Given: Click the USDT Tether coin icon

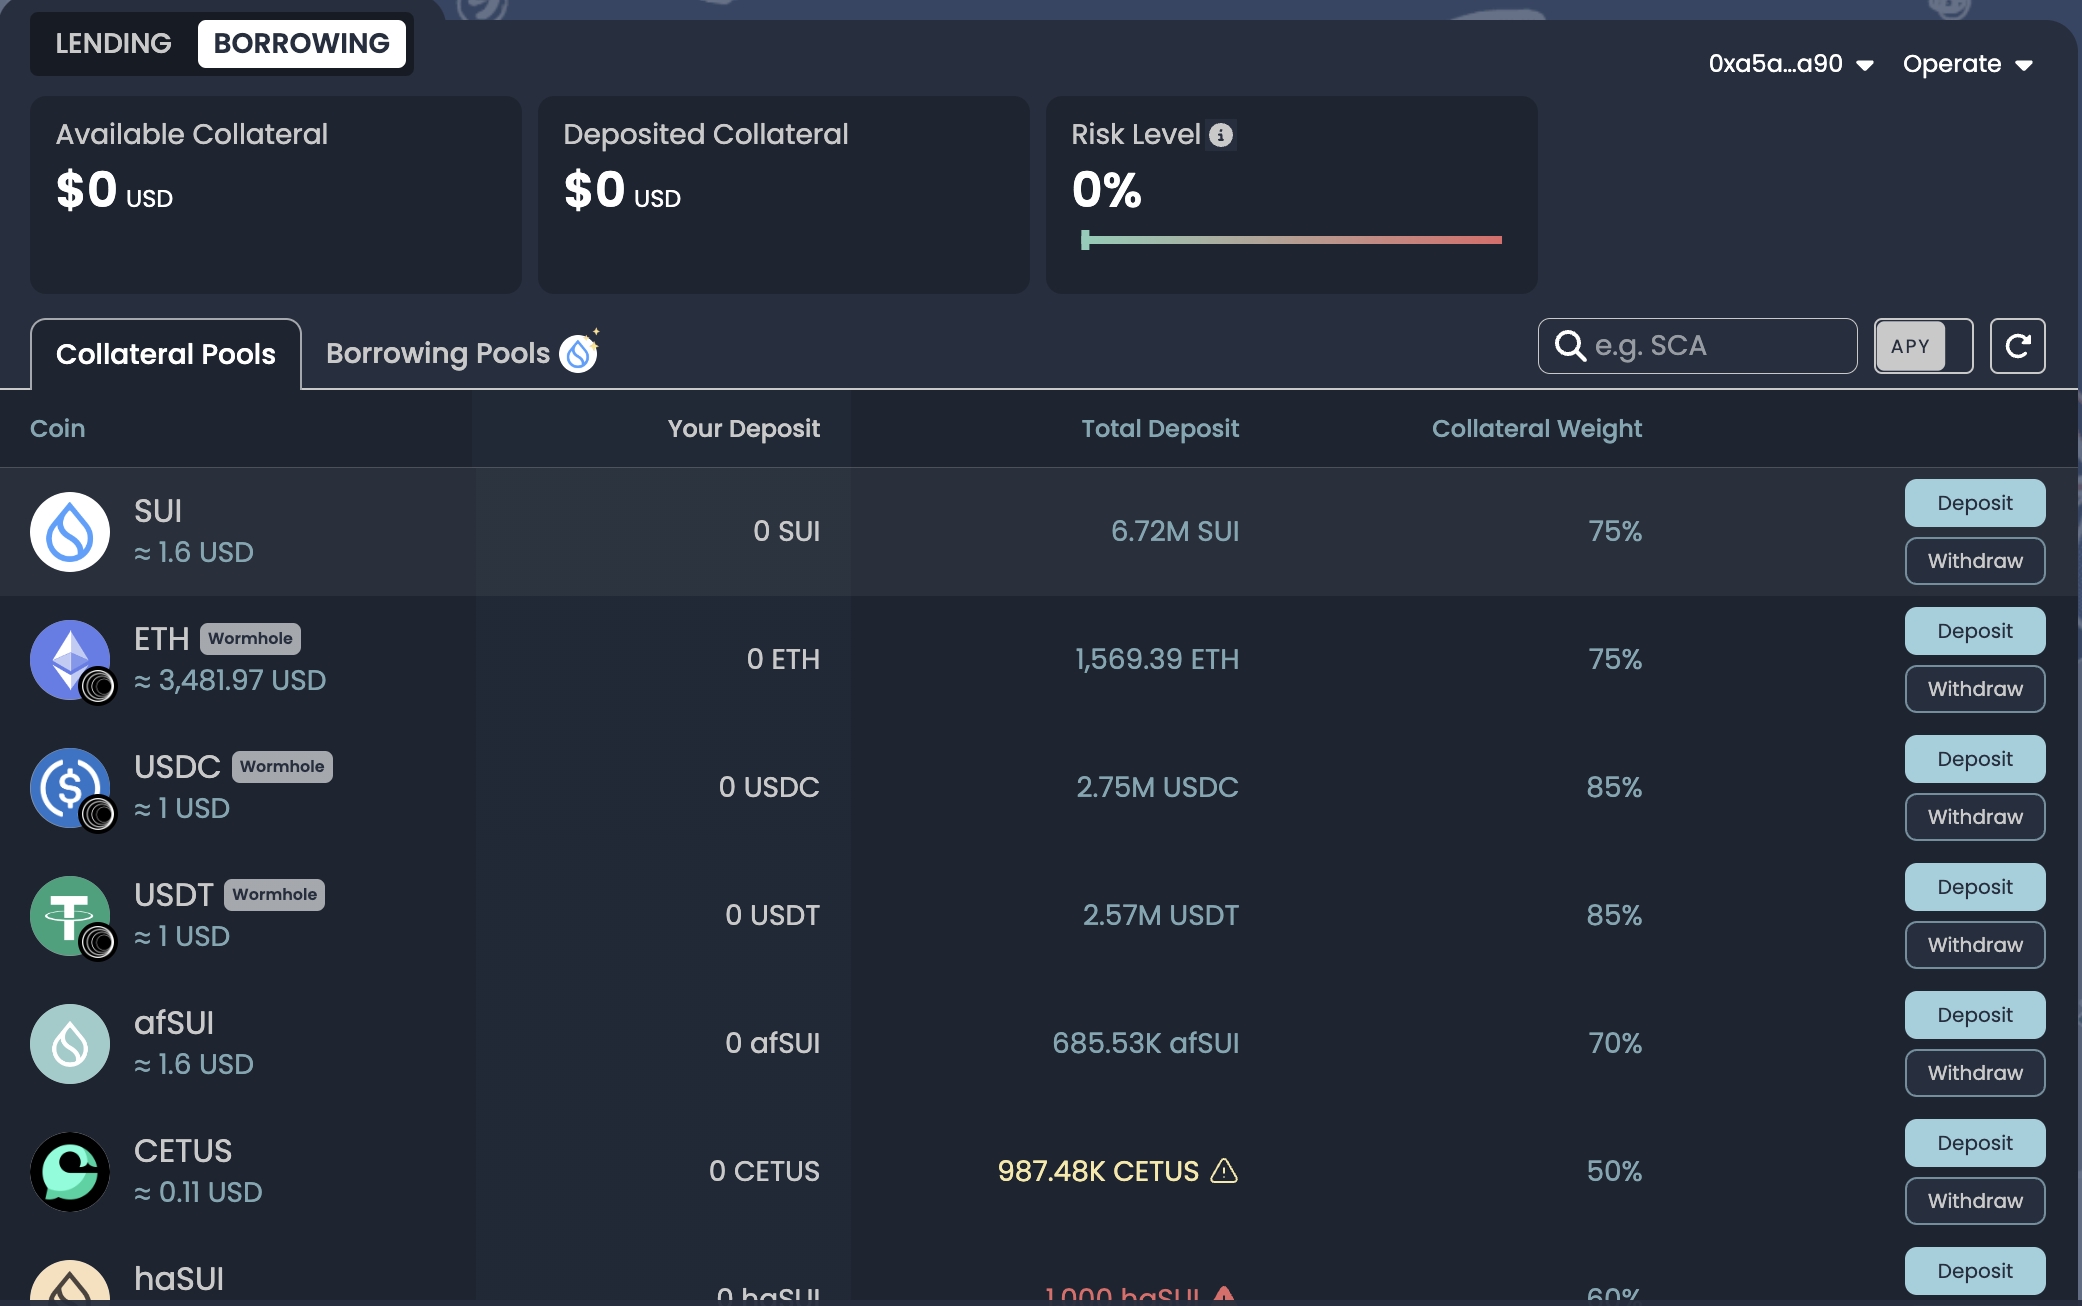Looking at the screenshot, I should (69, 915).
